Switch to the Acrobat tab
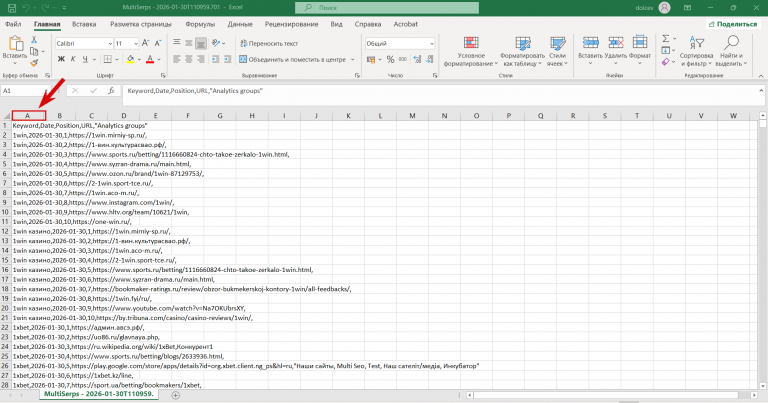This screenshot has width=768, height=403. click(406, 24)
